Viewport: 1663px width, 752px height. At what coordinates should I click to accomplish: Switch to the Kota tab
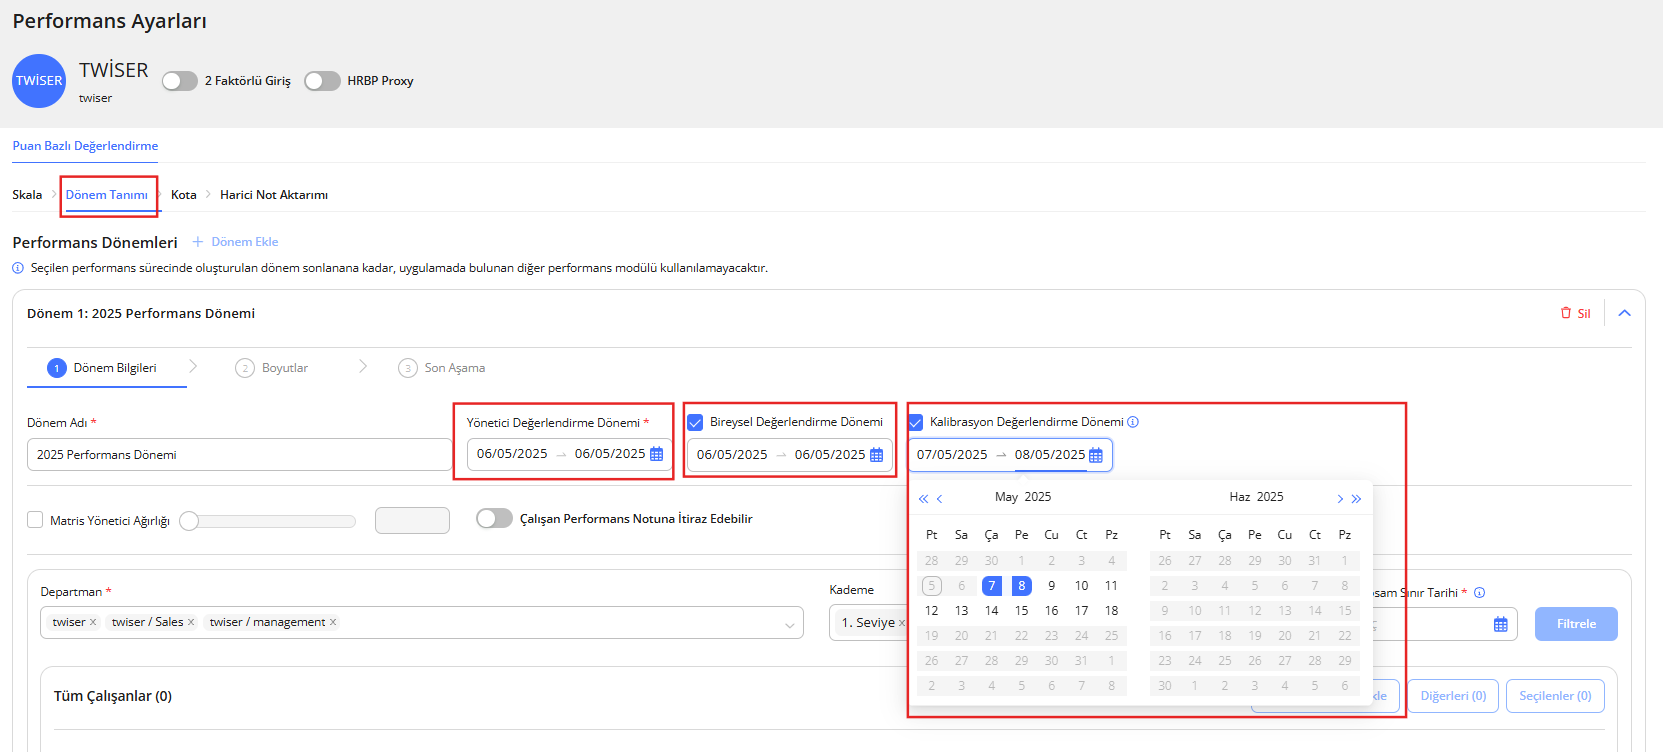pyautogui.click(x=183, y=195)
